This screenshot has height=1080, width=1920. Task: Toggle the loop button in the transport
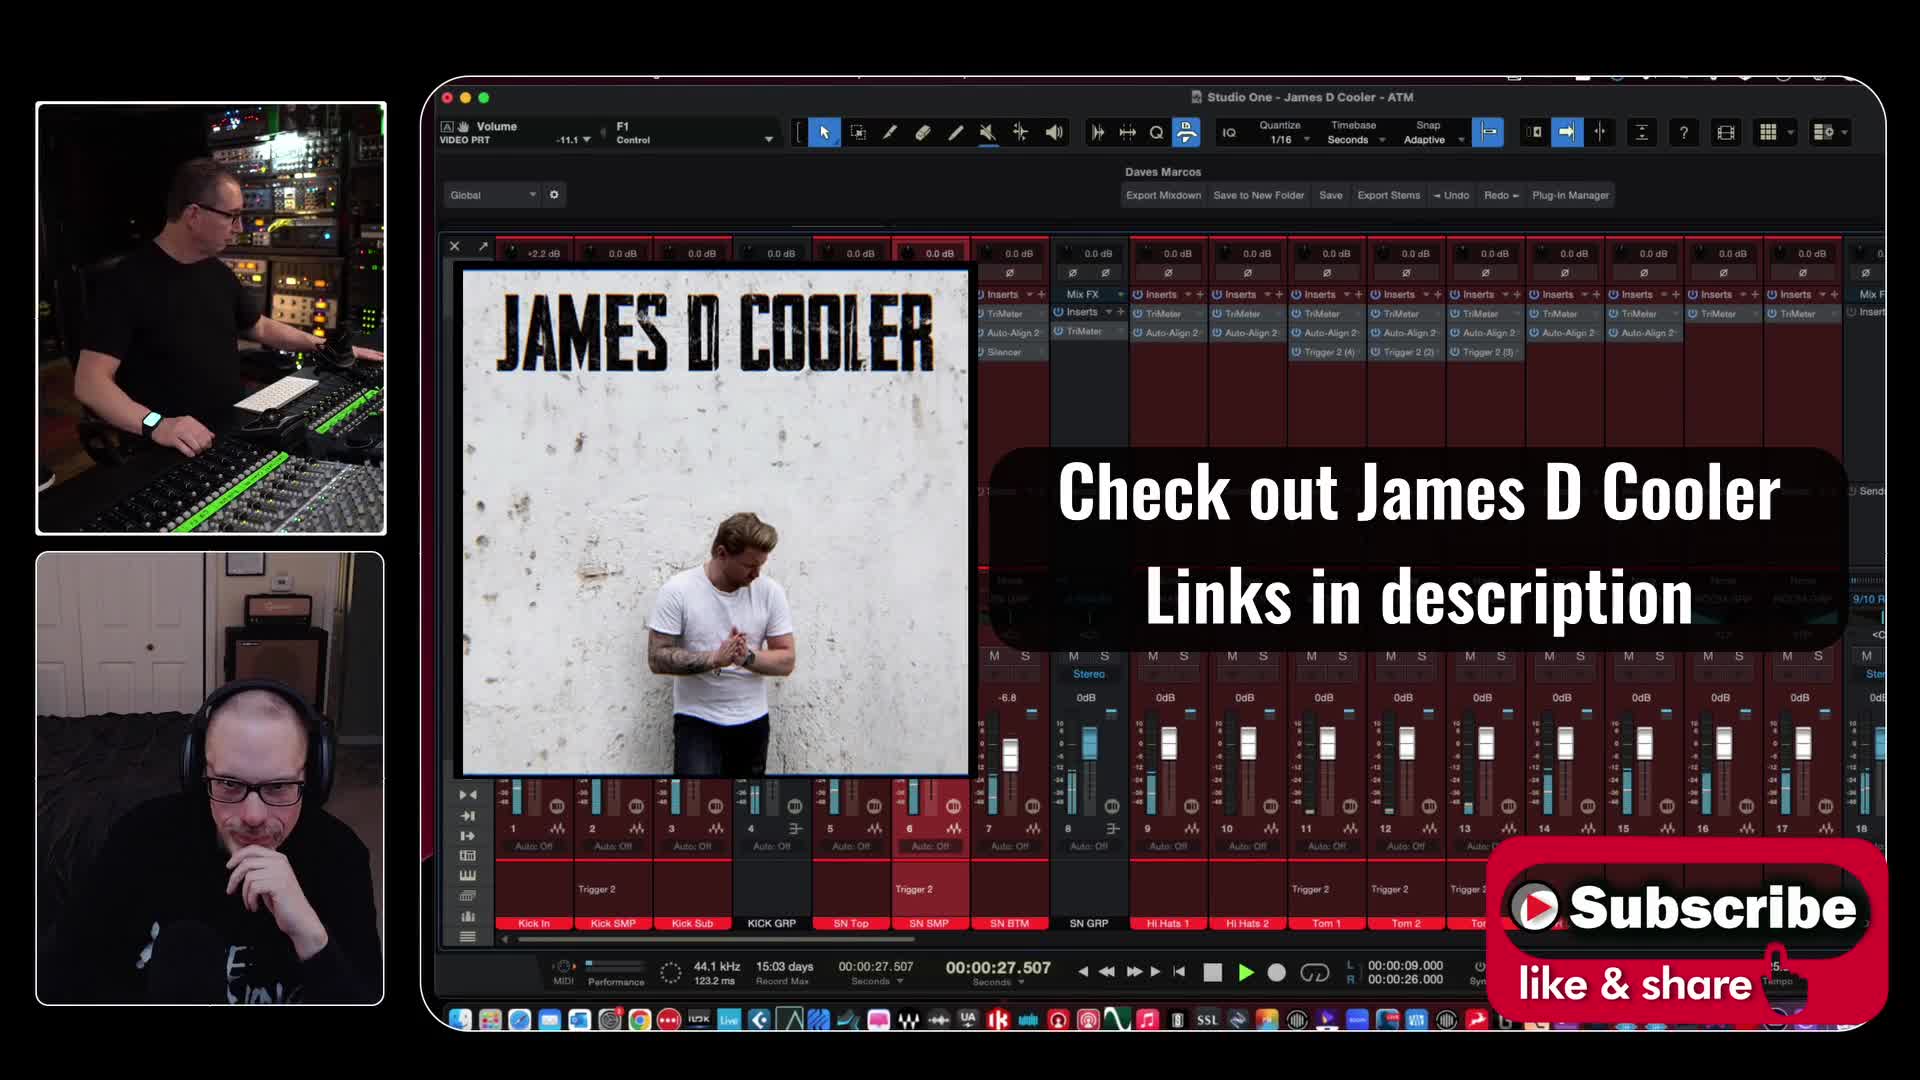1314,972
